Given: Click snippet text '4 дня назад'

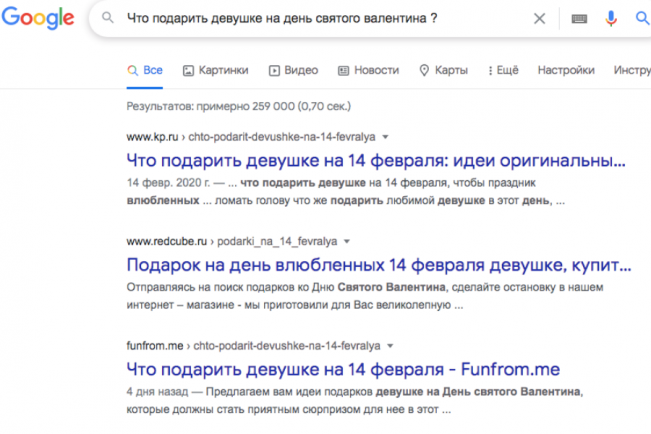Looking at the screenshot, I should [x=157, y=392].
